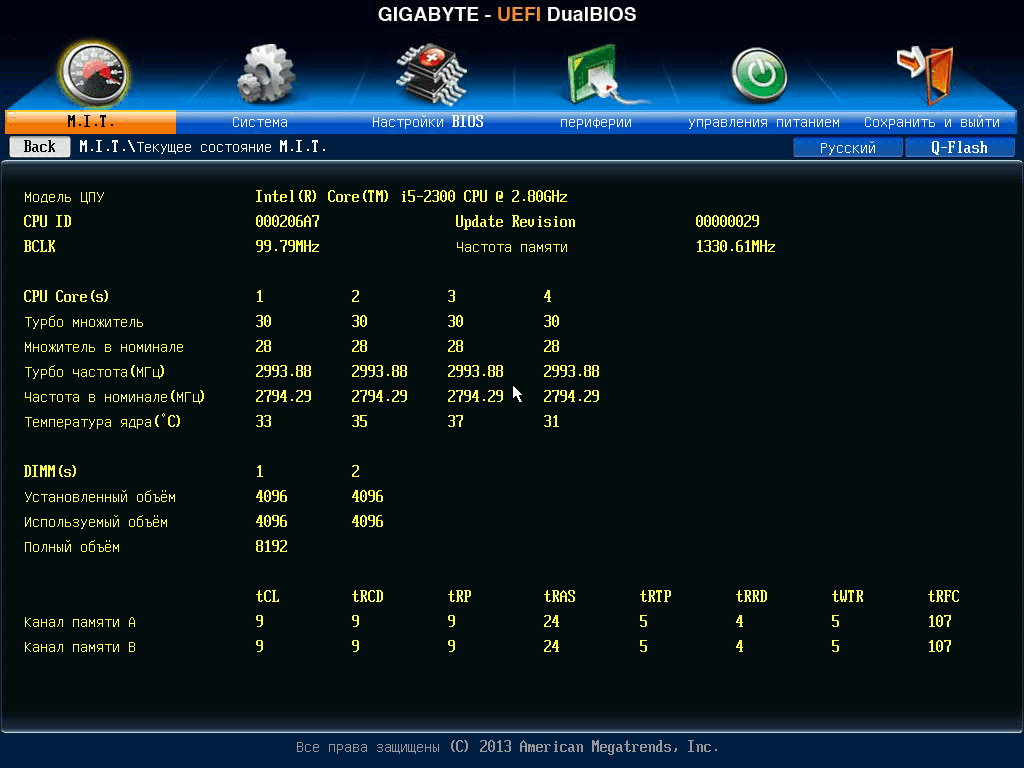Click the tRFC column header

(x=943, y=596)
